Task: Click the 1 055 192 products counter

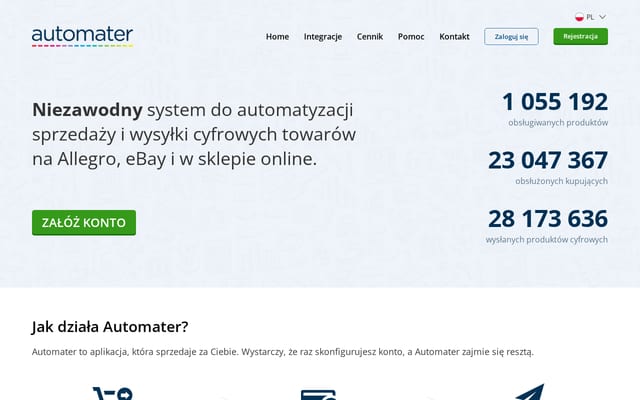Action: click(555, 102)
